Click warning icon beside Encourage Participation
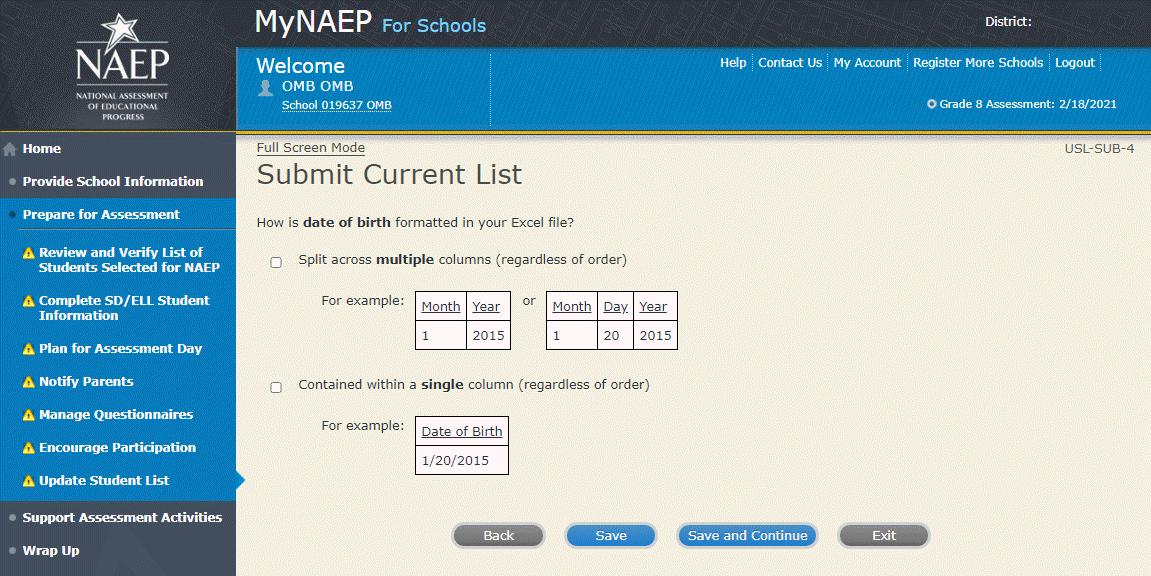 click(29, 448)
